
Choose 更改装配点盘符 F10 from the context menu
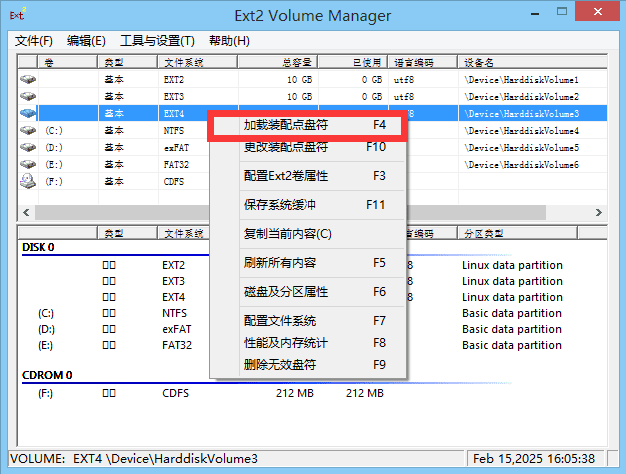click(307, 147)
